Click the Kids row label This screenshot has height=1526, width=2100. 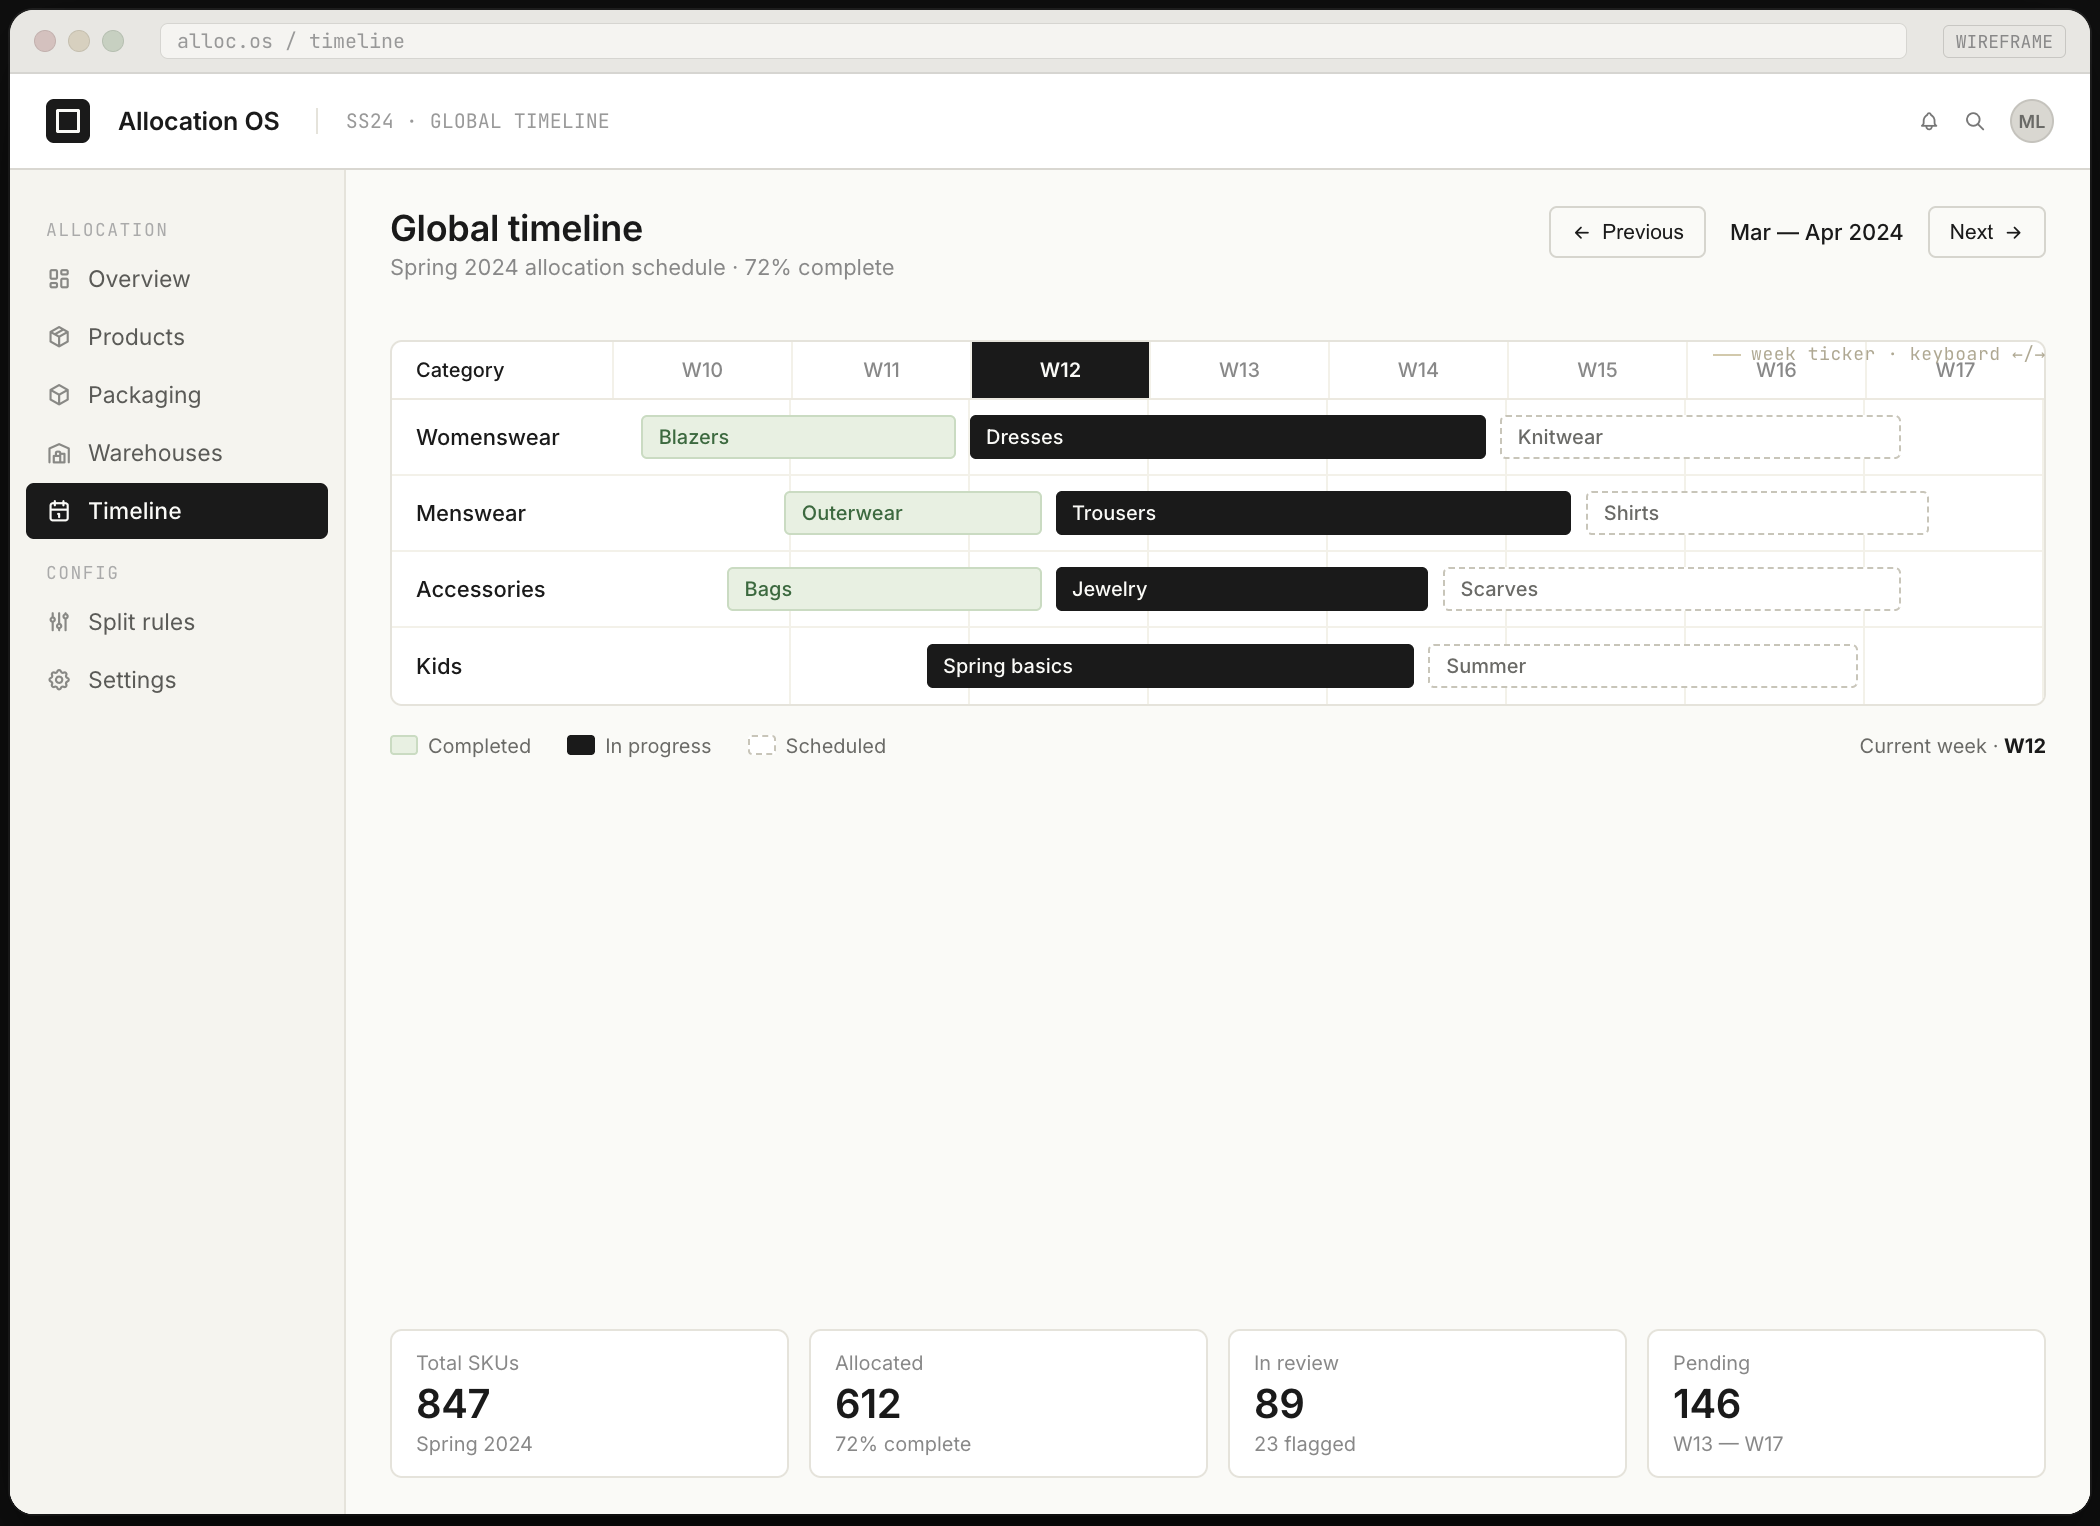coord(439,666)
